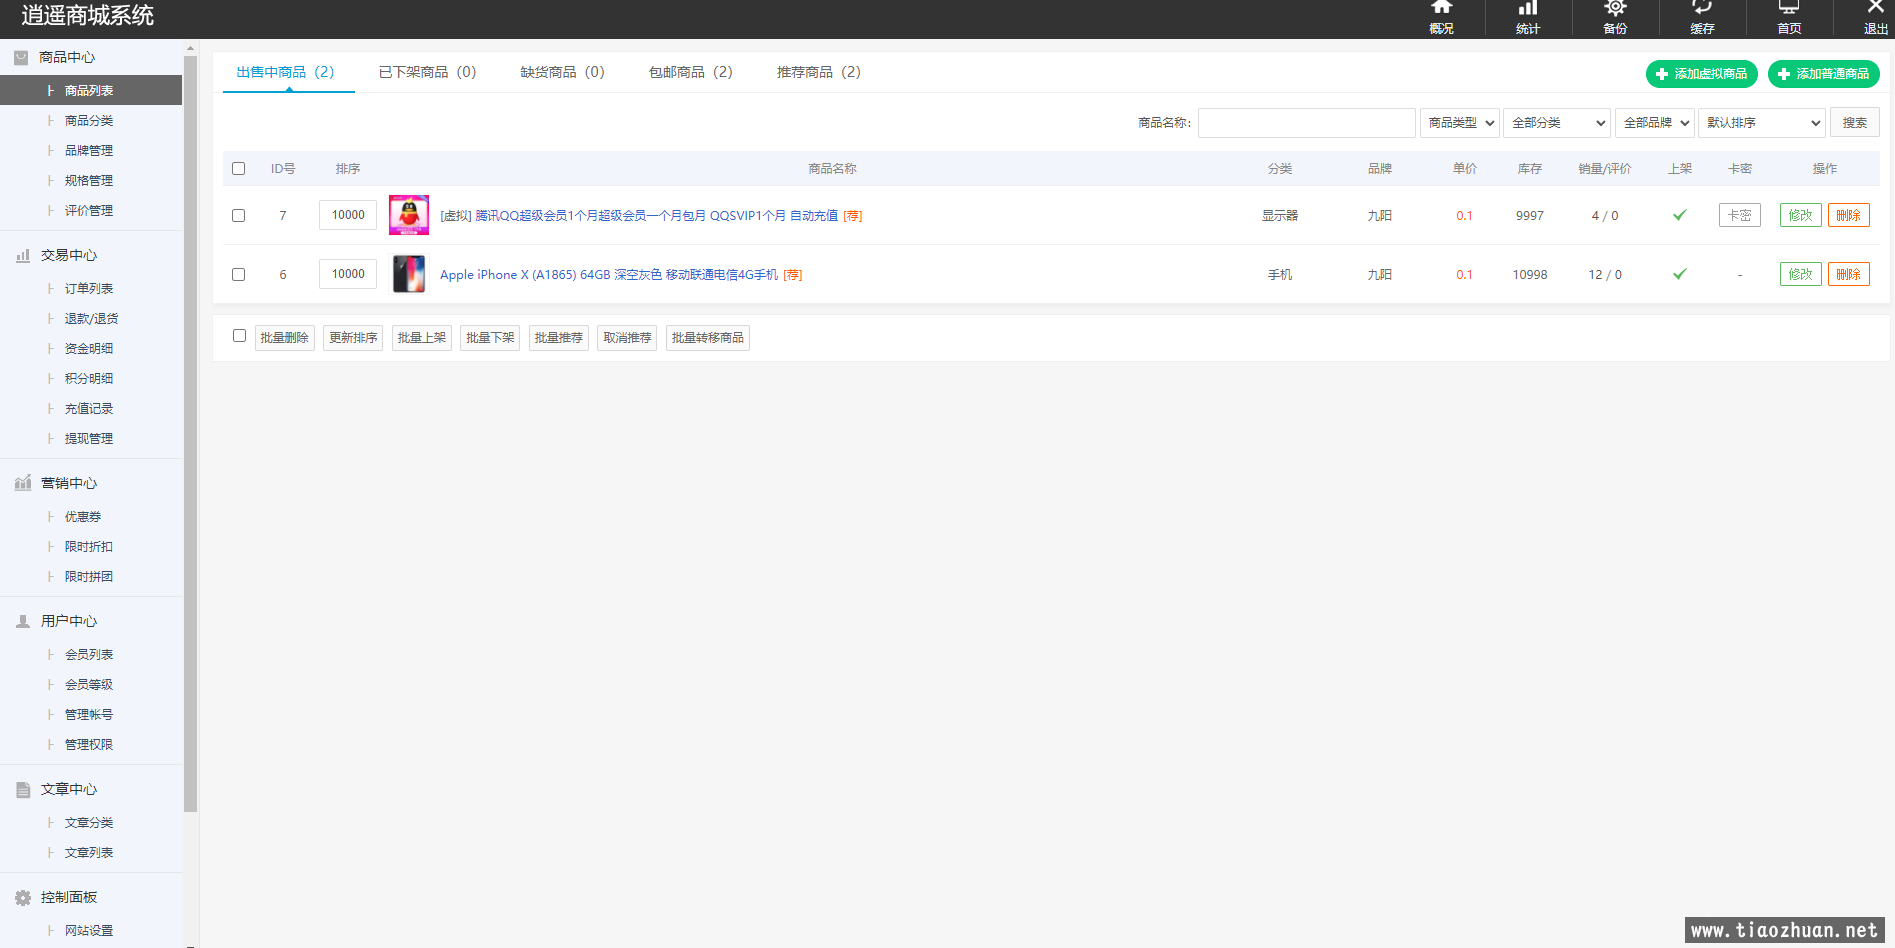Open the QQ penguin product thumbnail
The width and height of the screenshot is (1895, 948).
409,215
